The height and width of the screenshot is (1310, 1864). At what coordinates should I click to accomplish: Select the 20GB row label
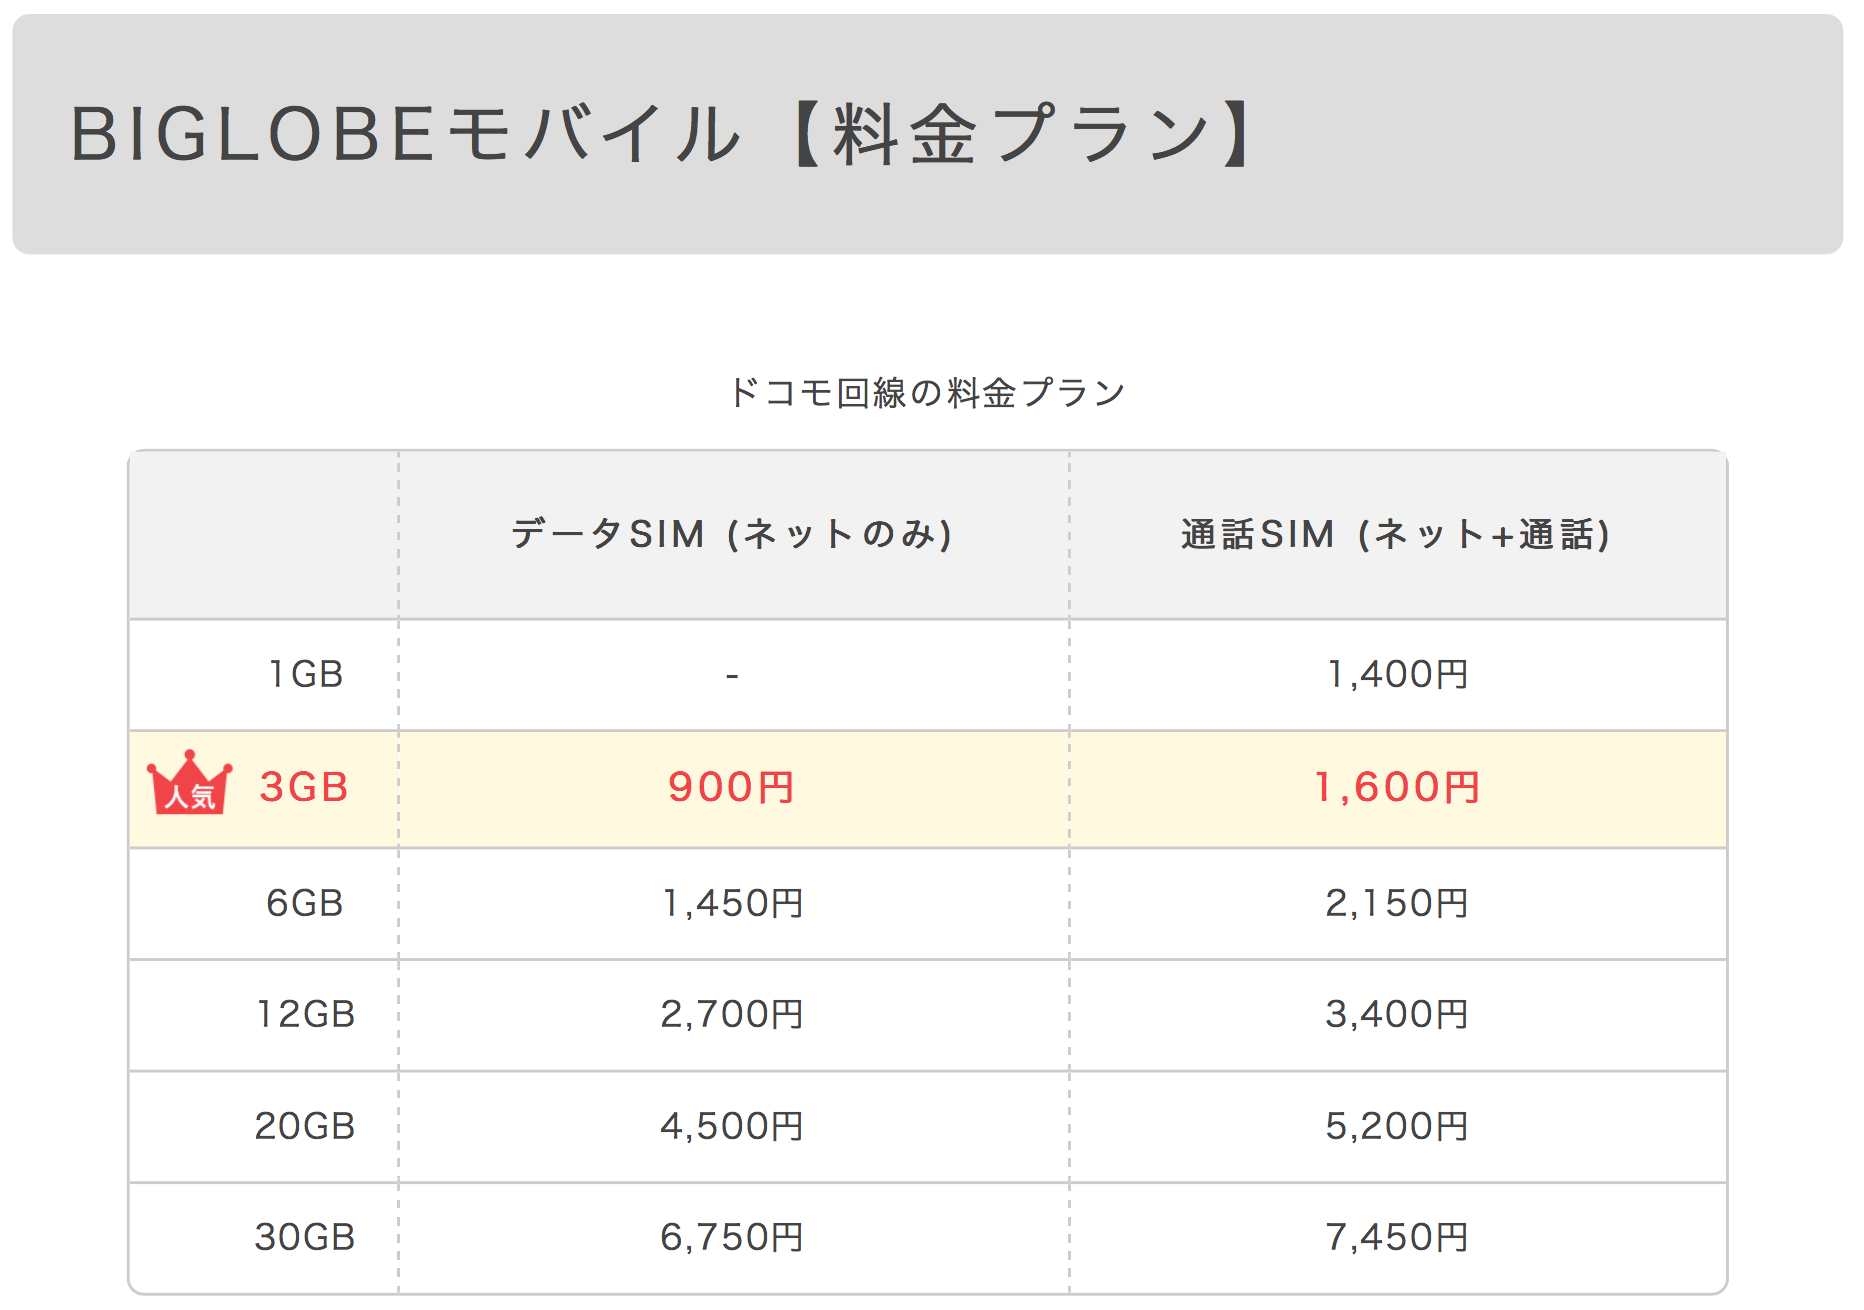305,1126
